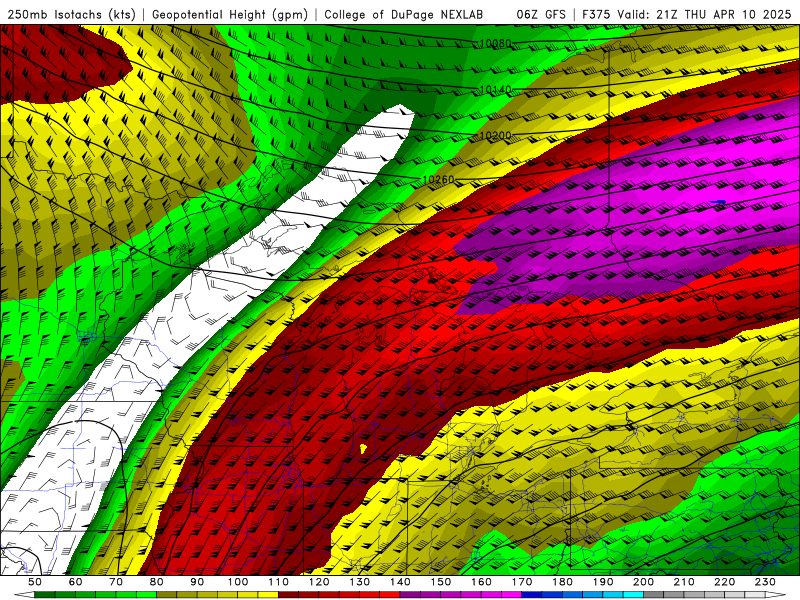Click the 'F375' forecast hour text
This screenshot has height=600, width=800.
[596, 14]
